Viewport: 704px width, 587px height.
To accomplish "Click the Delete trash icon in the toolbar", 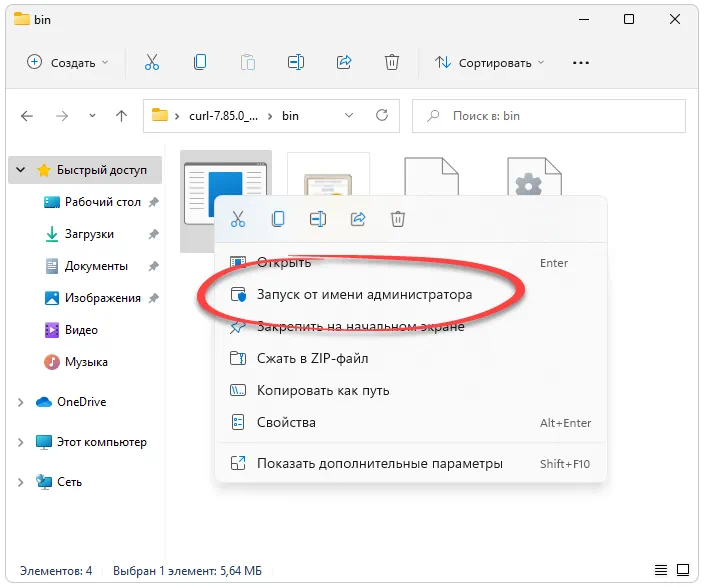I will pyautogui.click(x=392, y=62).
